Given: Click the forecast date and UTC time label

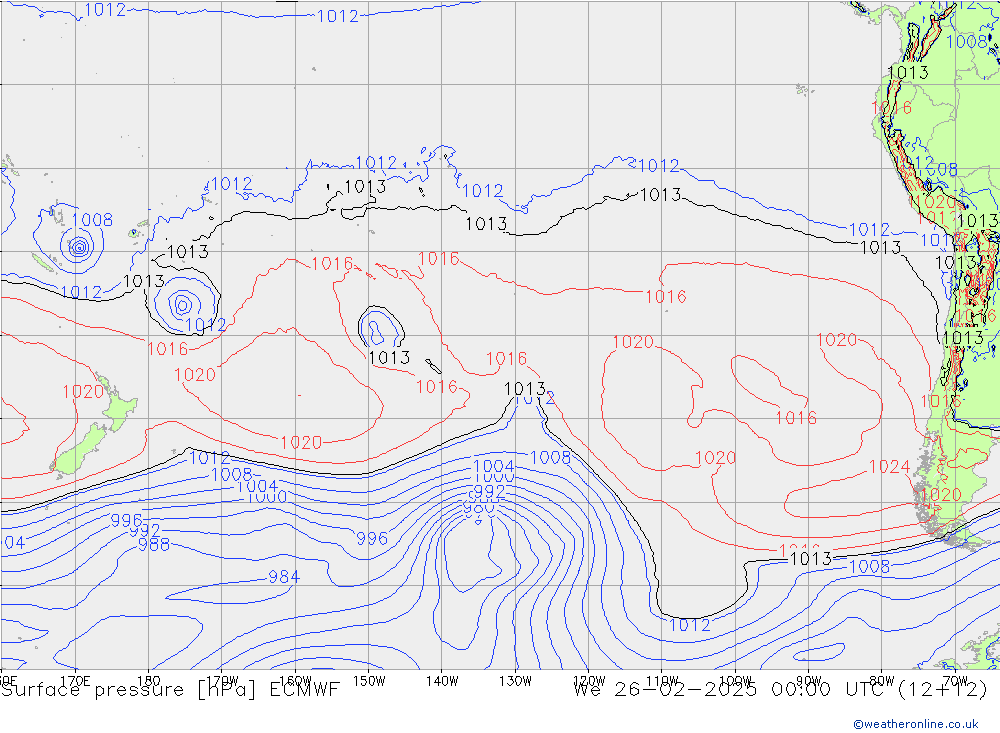Looking at the screenshot, I should click(780, 690).
